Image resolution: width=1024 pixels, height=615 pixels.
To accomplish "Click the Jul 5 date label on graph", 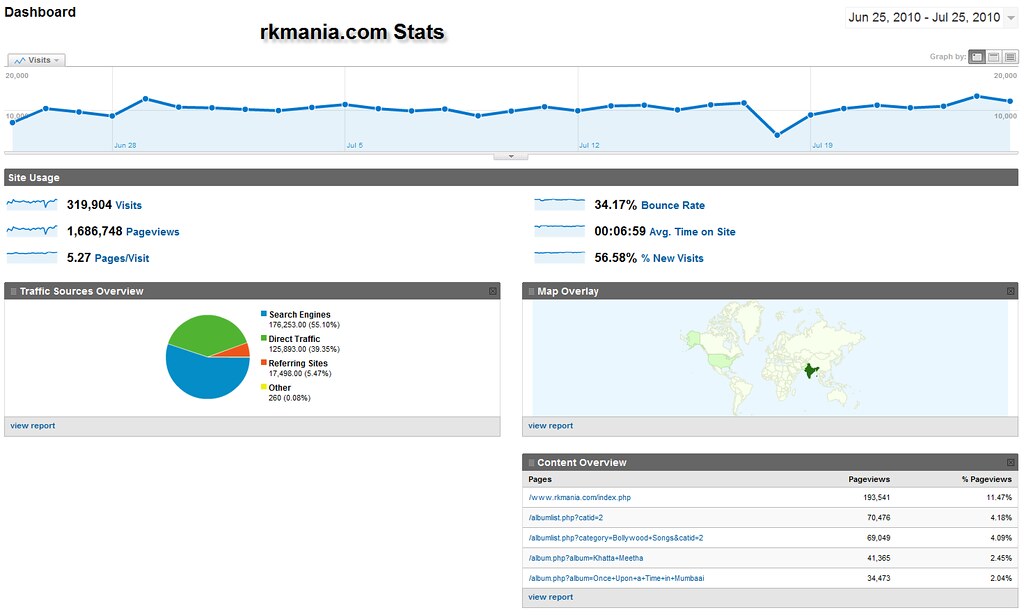I will 355,146.
